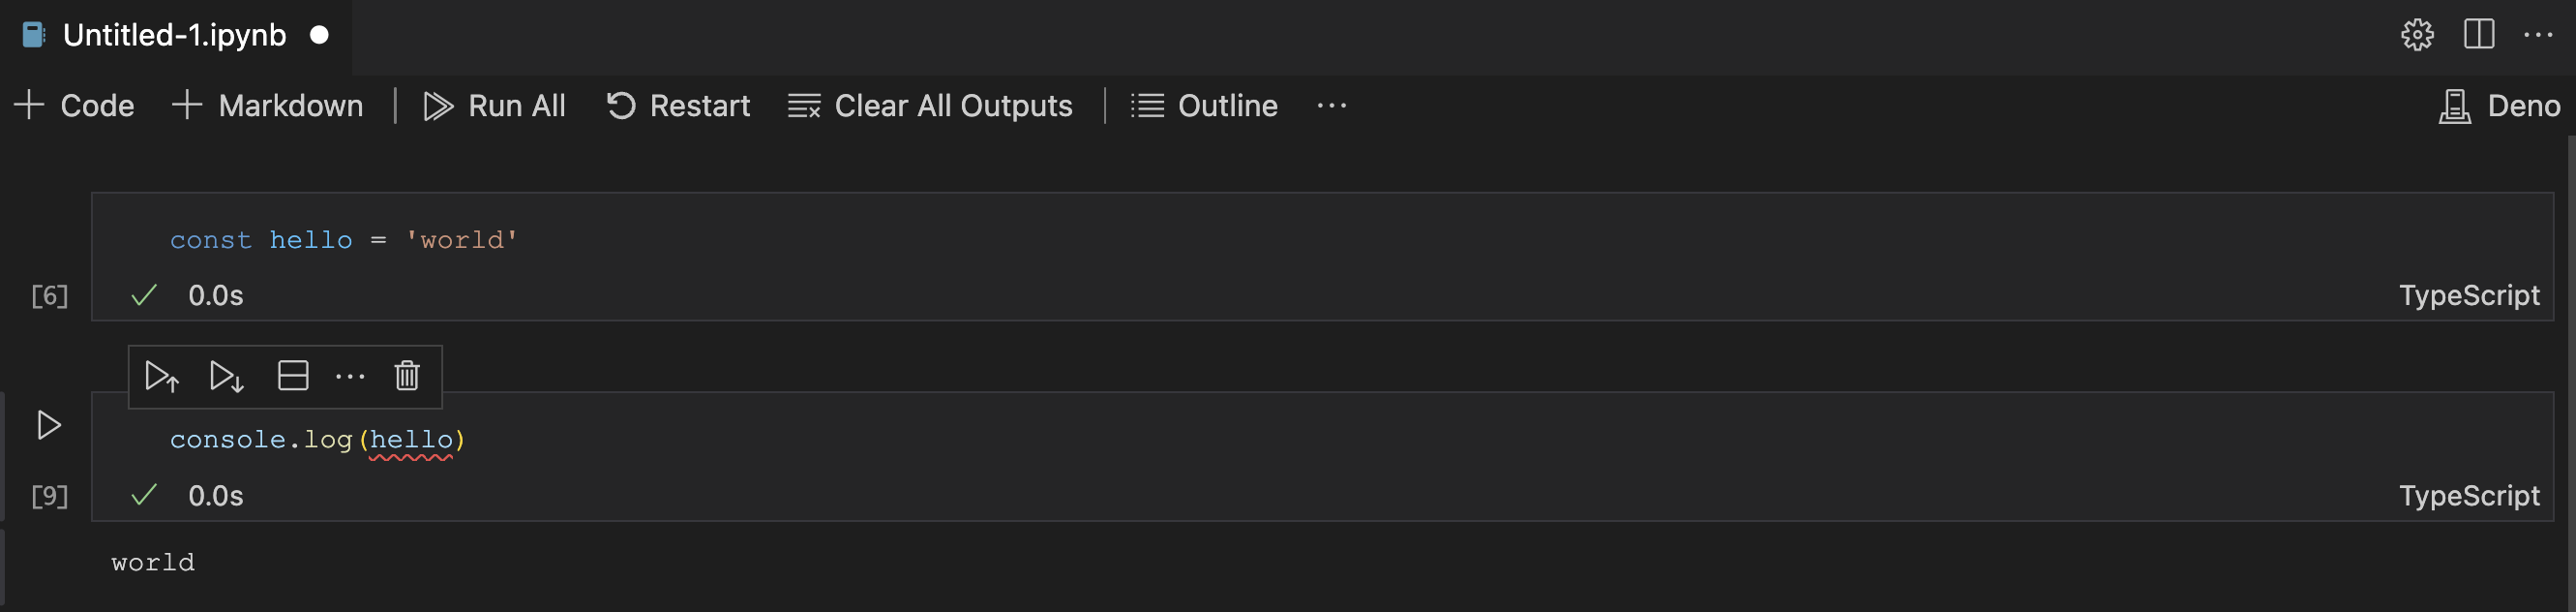Open more toolbar actions ellipsis
This screenshot has width=2576, height=612.
[1332, 106]
